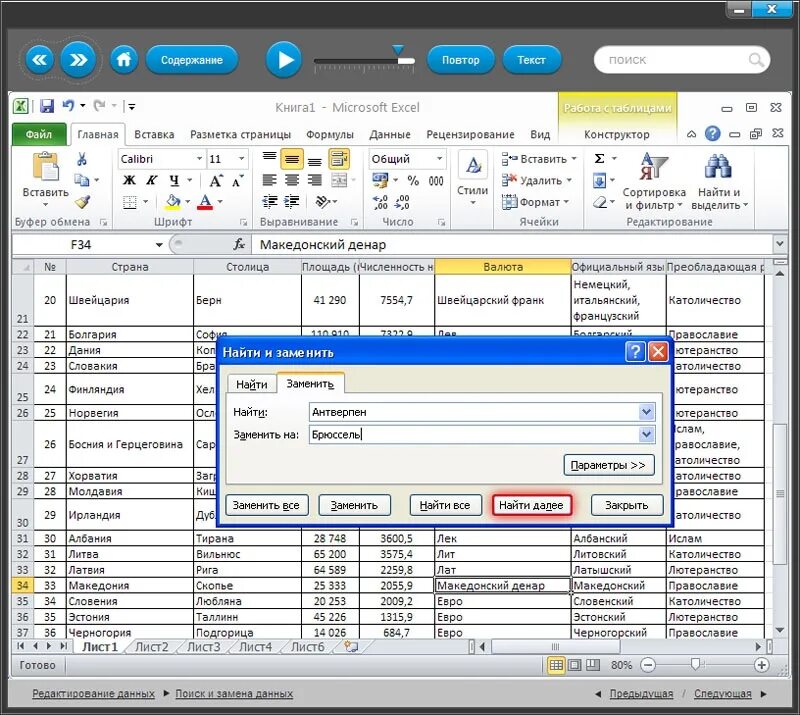800x715 pixels.
Task: Select the Лист2 sheet tab
Action: (x=152, y=647)
